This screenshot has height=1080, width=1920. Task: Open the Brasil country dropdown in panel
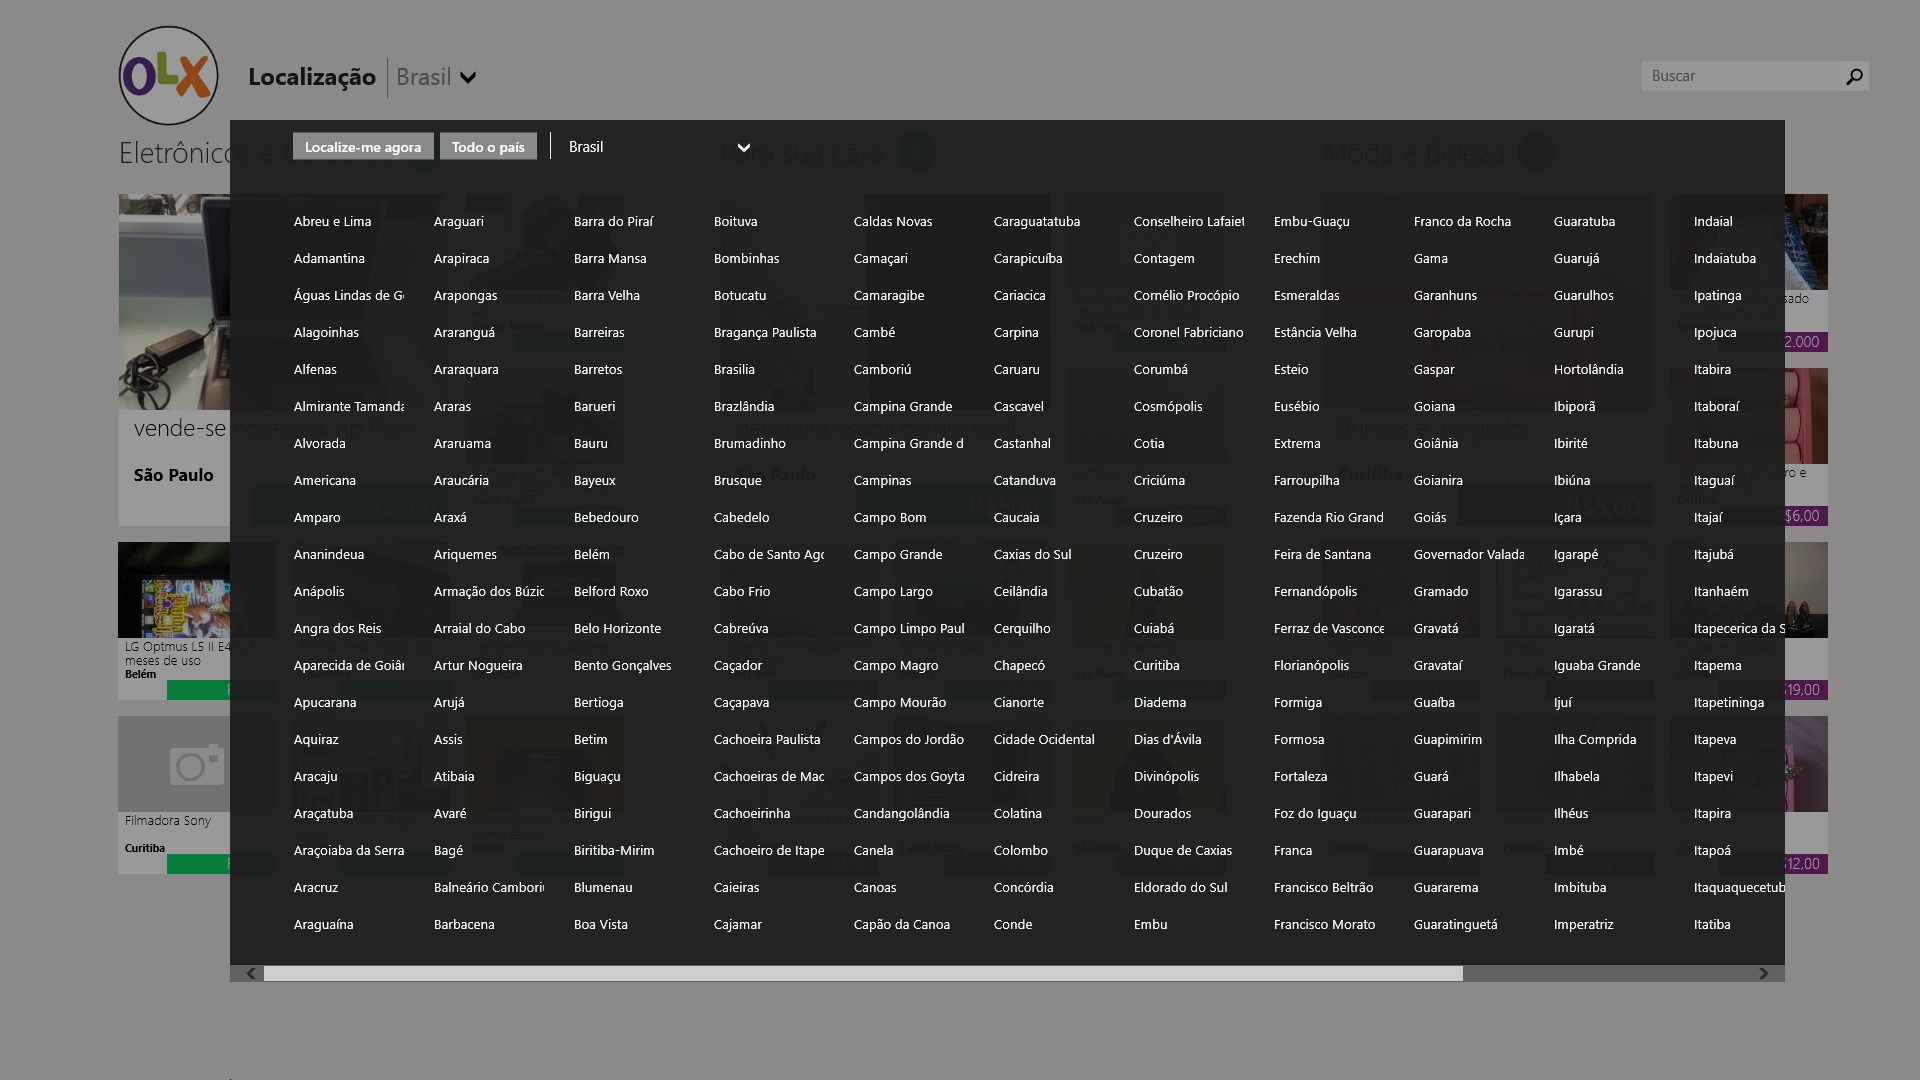click(x=743, y=147)
